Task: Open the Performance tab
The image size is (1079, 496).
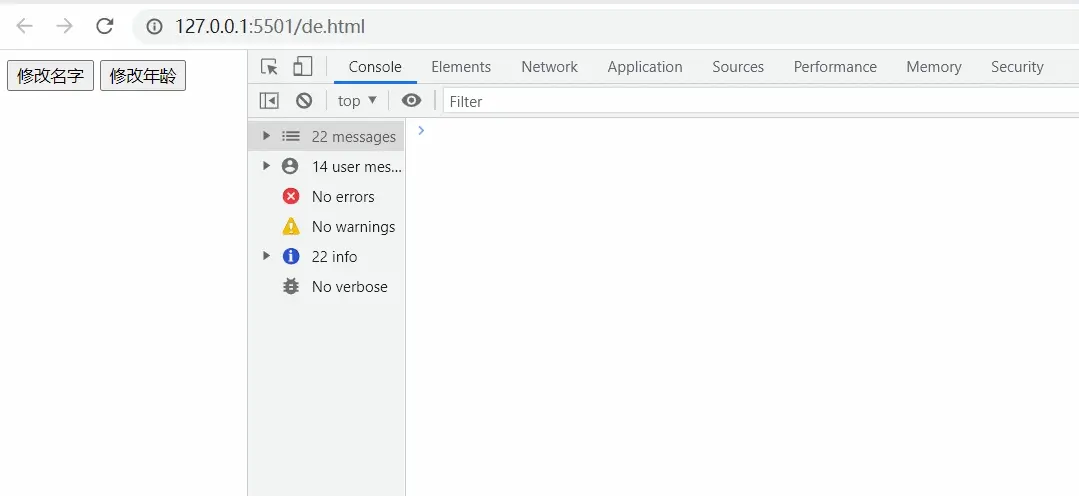Action: coord(835,67)
